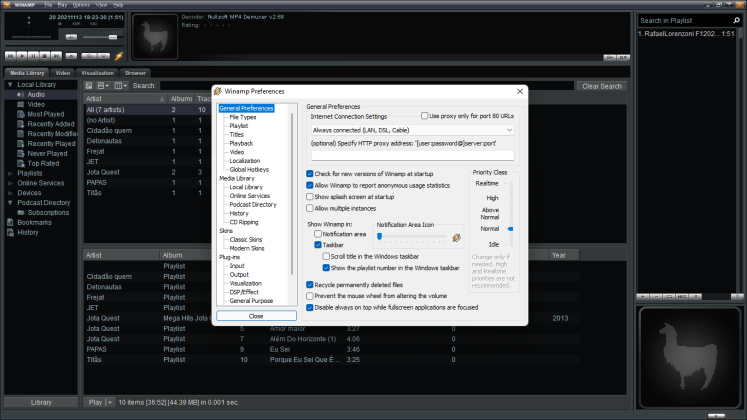Expand the Online Services tree node
Image resolution: width=747 pixels, height=420 pixels.
[x=10, y=183]
